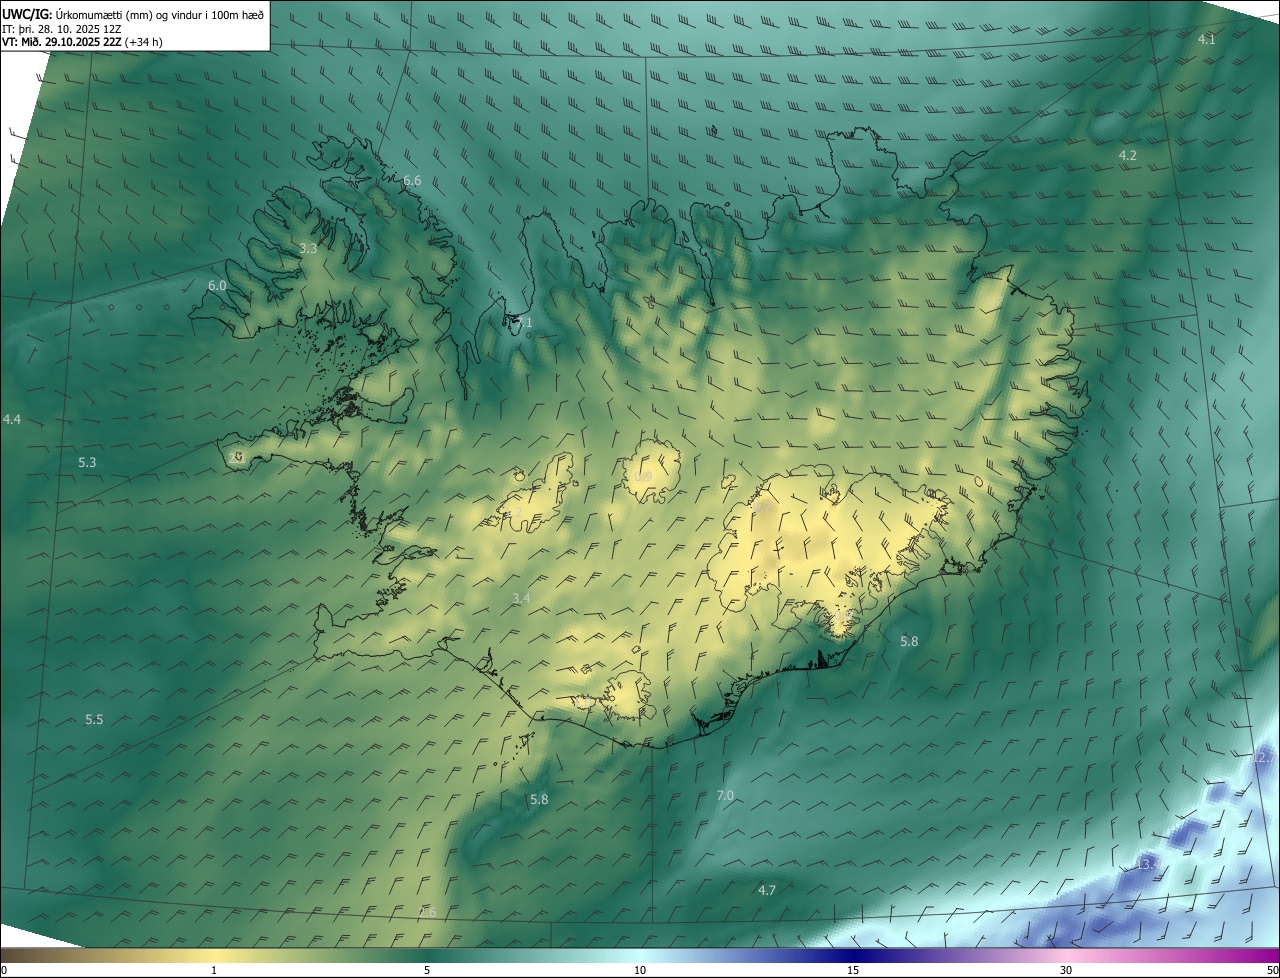Click the 7.0 value label

coord(725,795)
